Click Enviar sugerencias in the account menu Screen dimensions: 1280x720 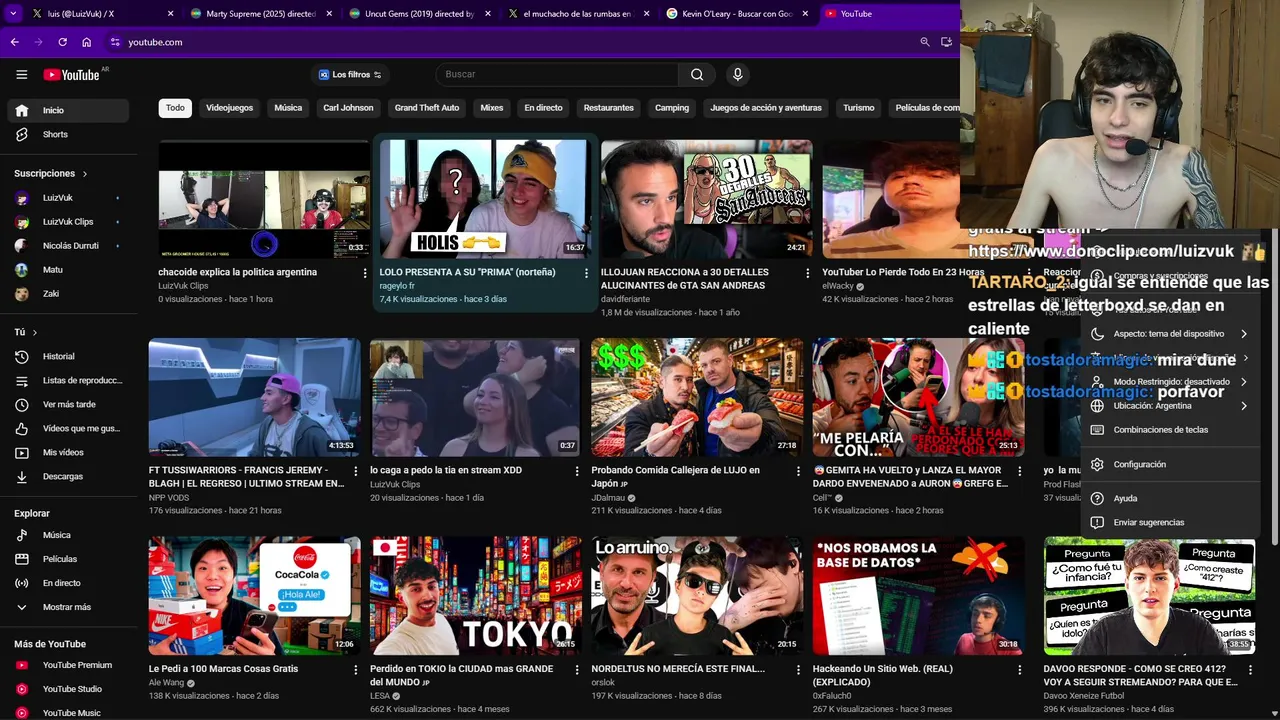(1169, 522)
